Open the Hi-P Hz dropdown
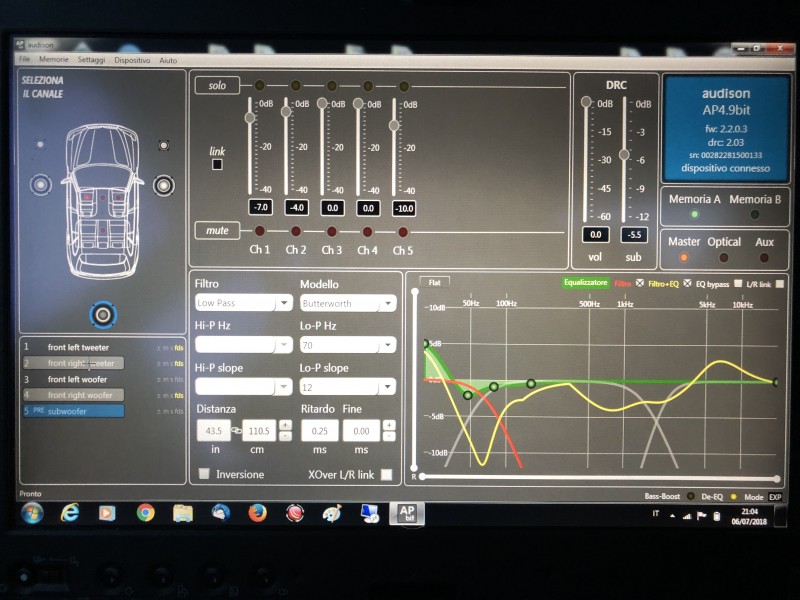800x600 pixels. (x=244, y=344)
